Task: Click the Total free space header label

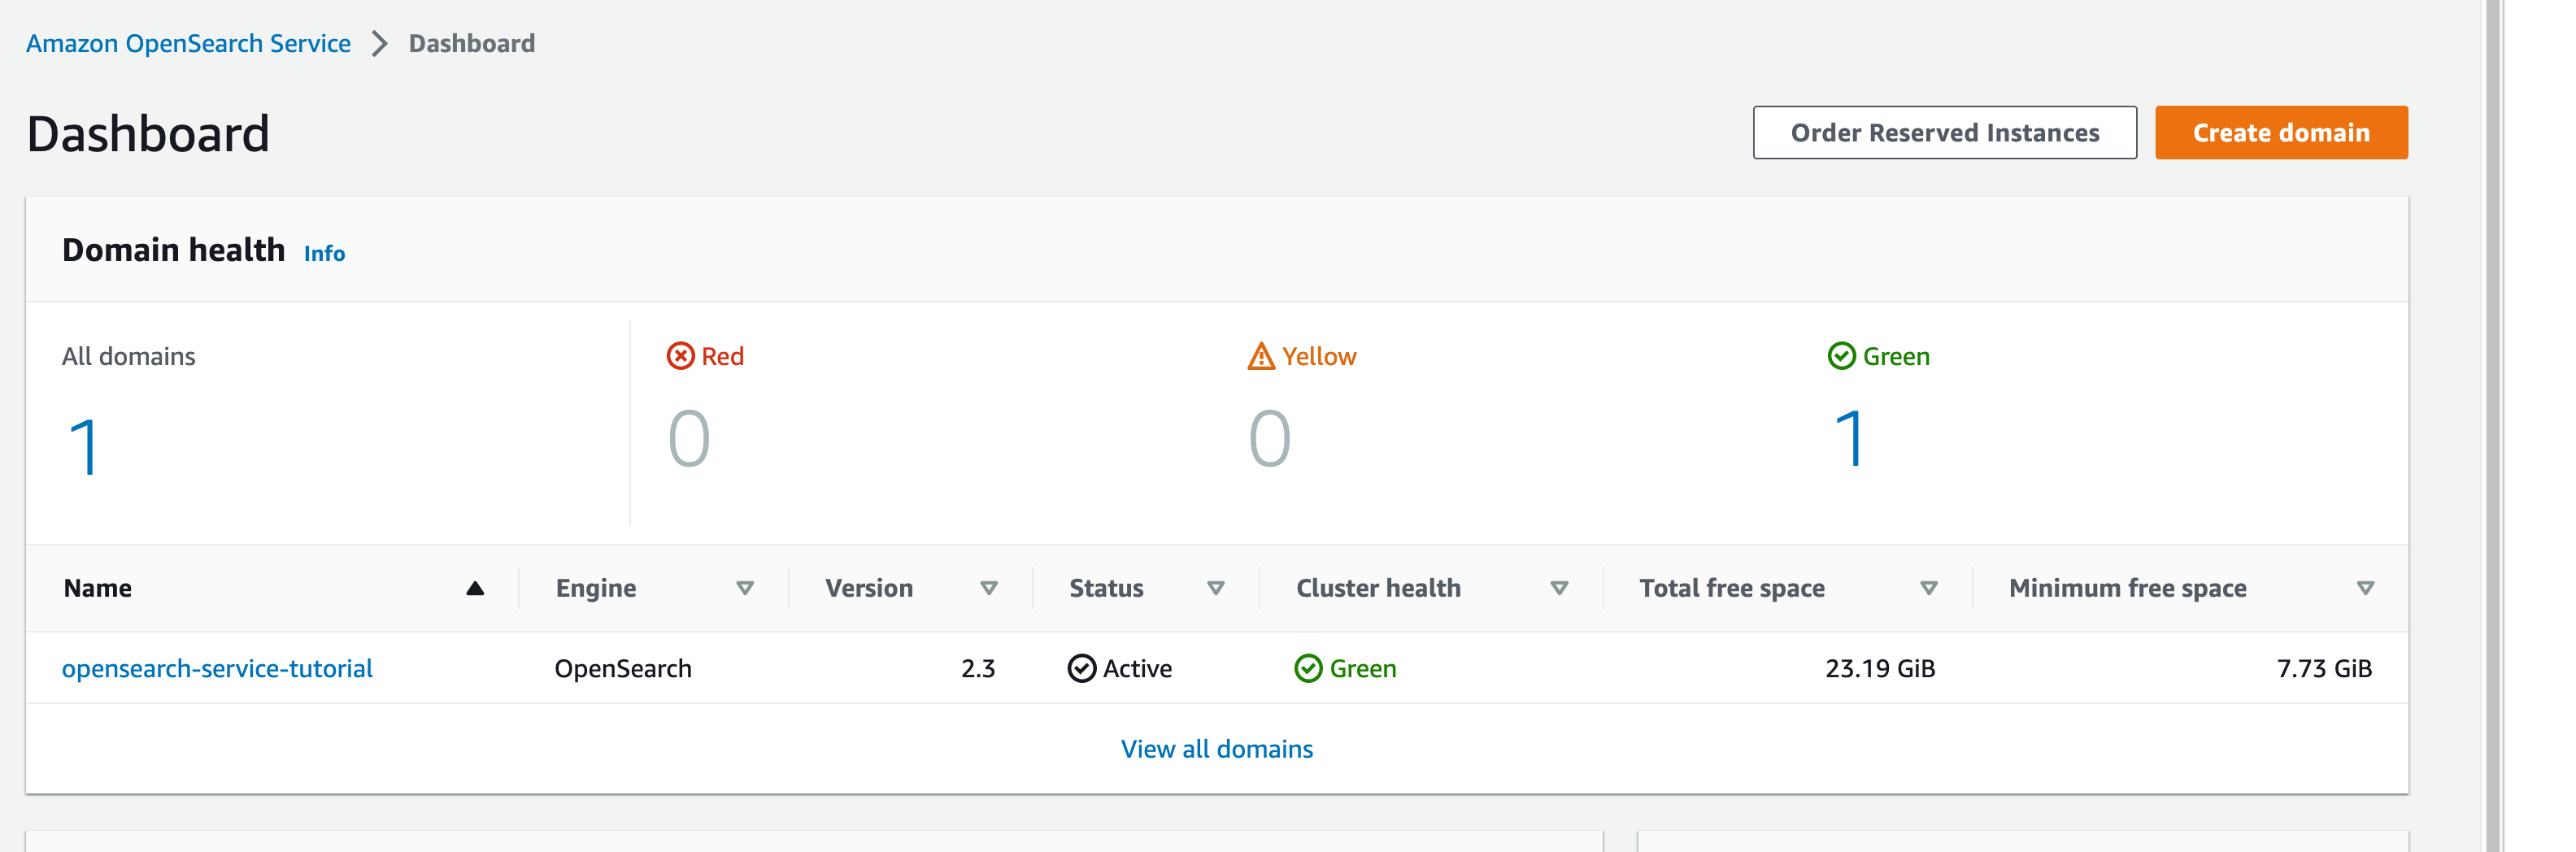Action: pos(1732,588)
